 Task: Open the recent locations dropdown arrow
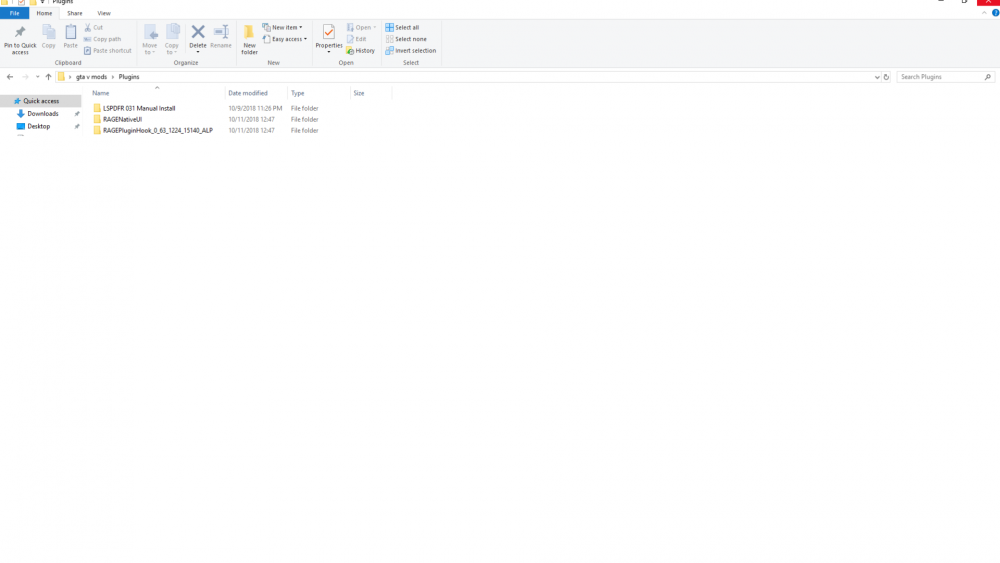(x=38, y=77)
